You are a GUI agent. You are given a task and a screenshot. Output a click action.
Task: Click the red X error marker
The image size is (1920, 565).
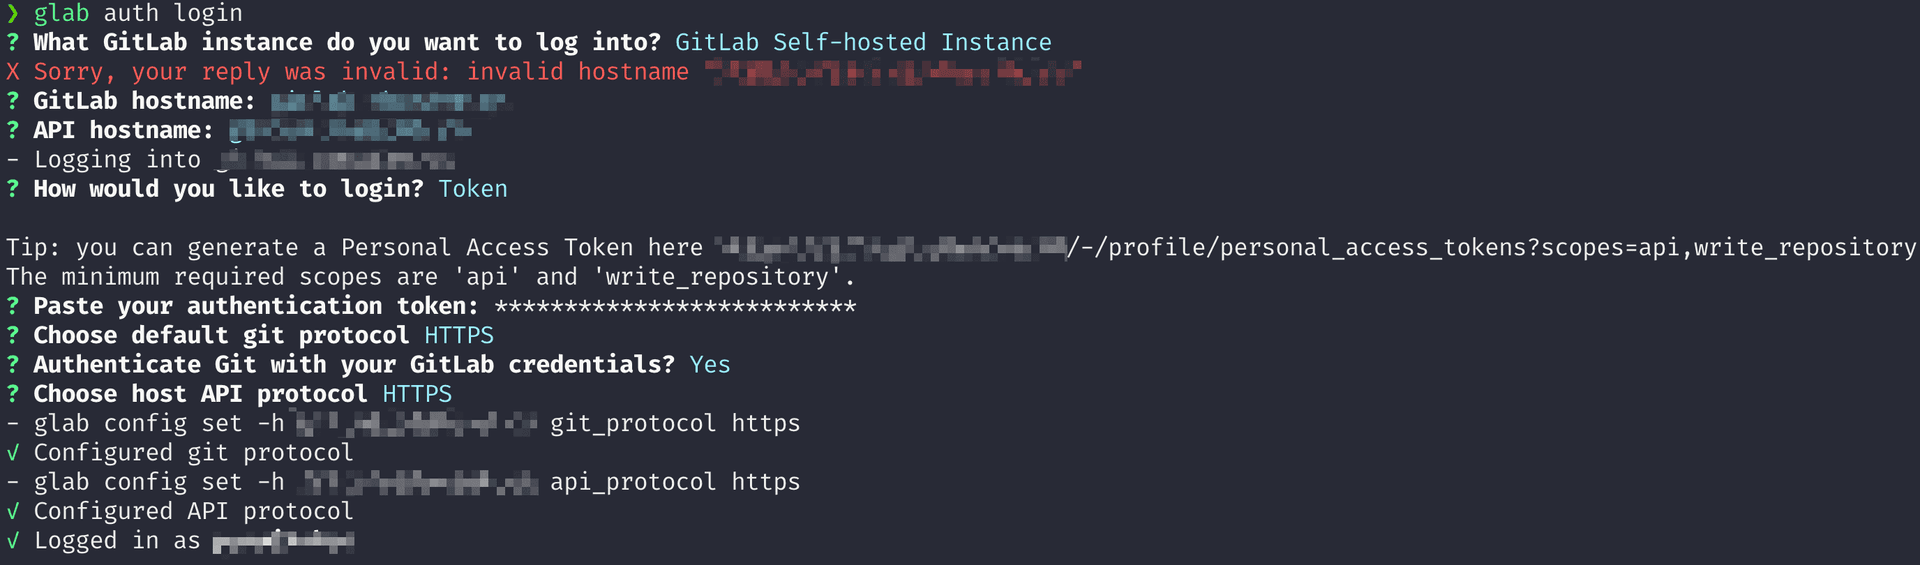click(13, 72)
